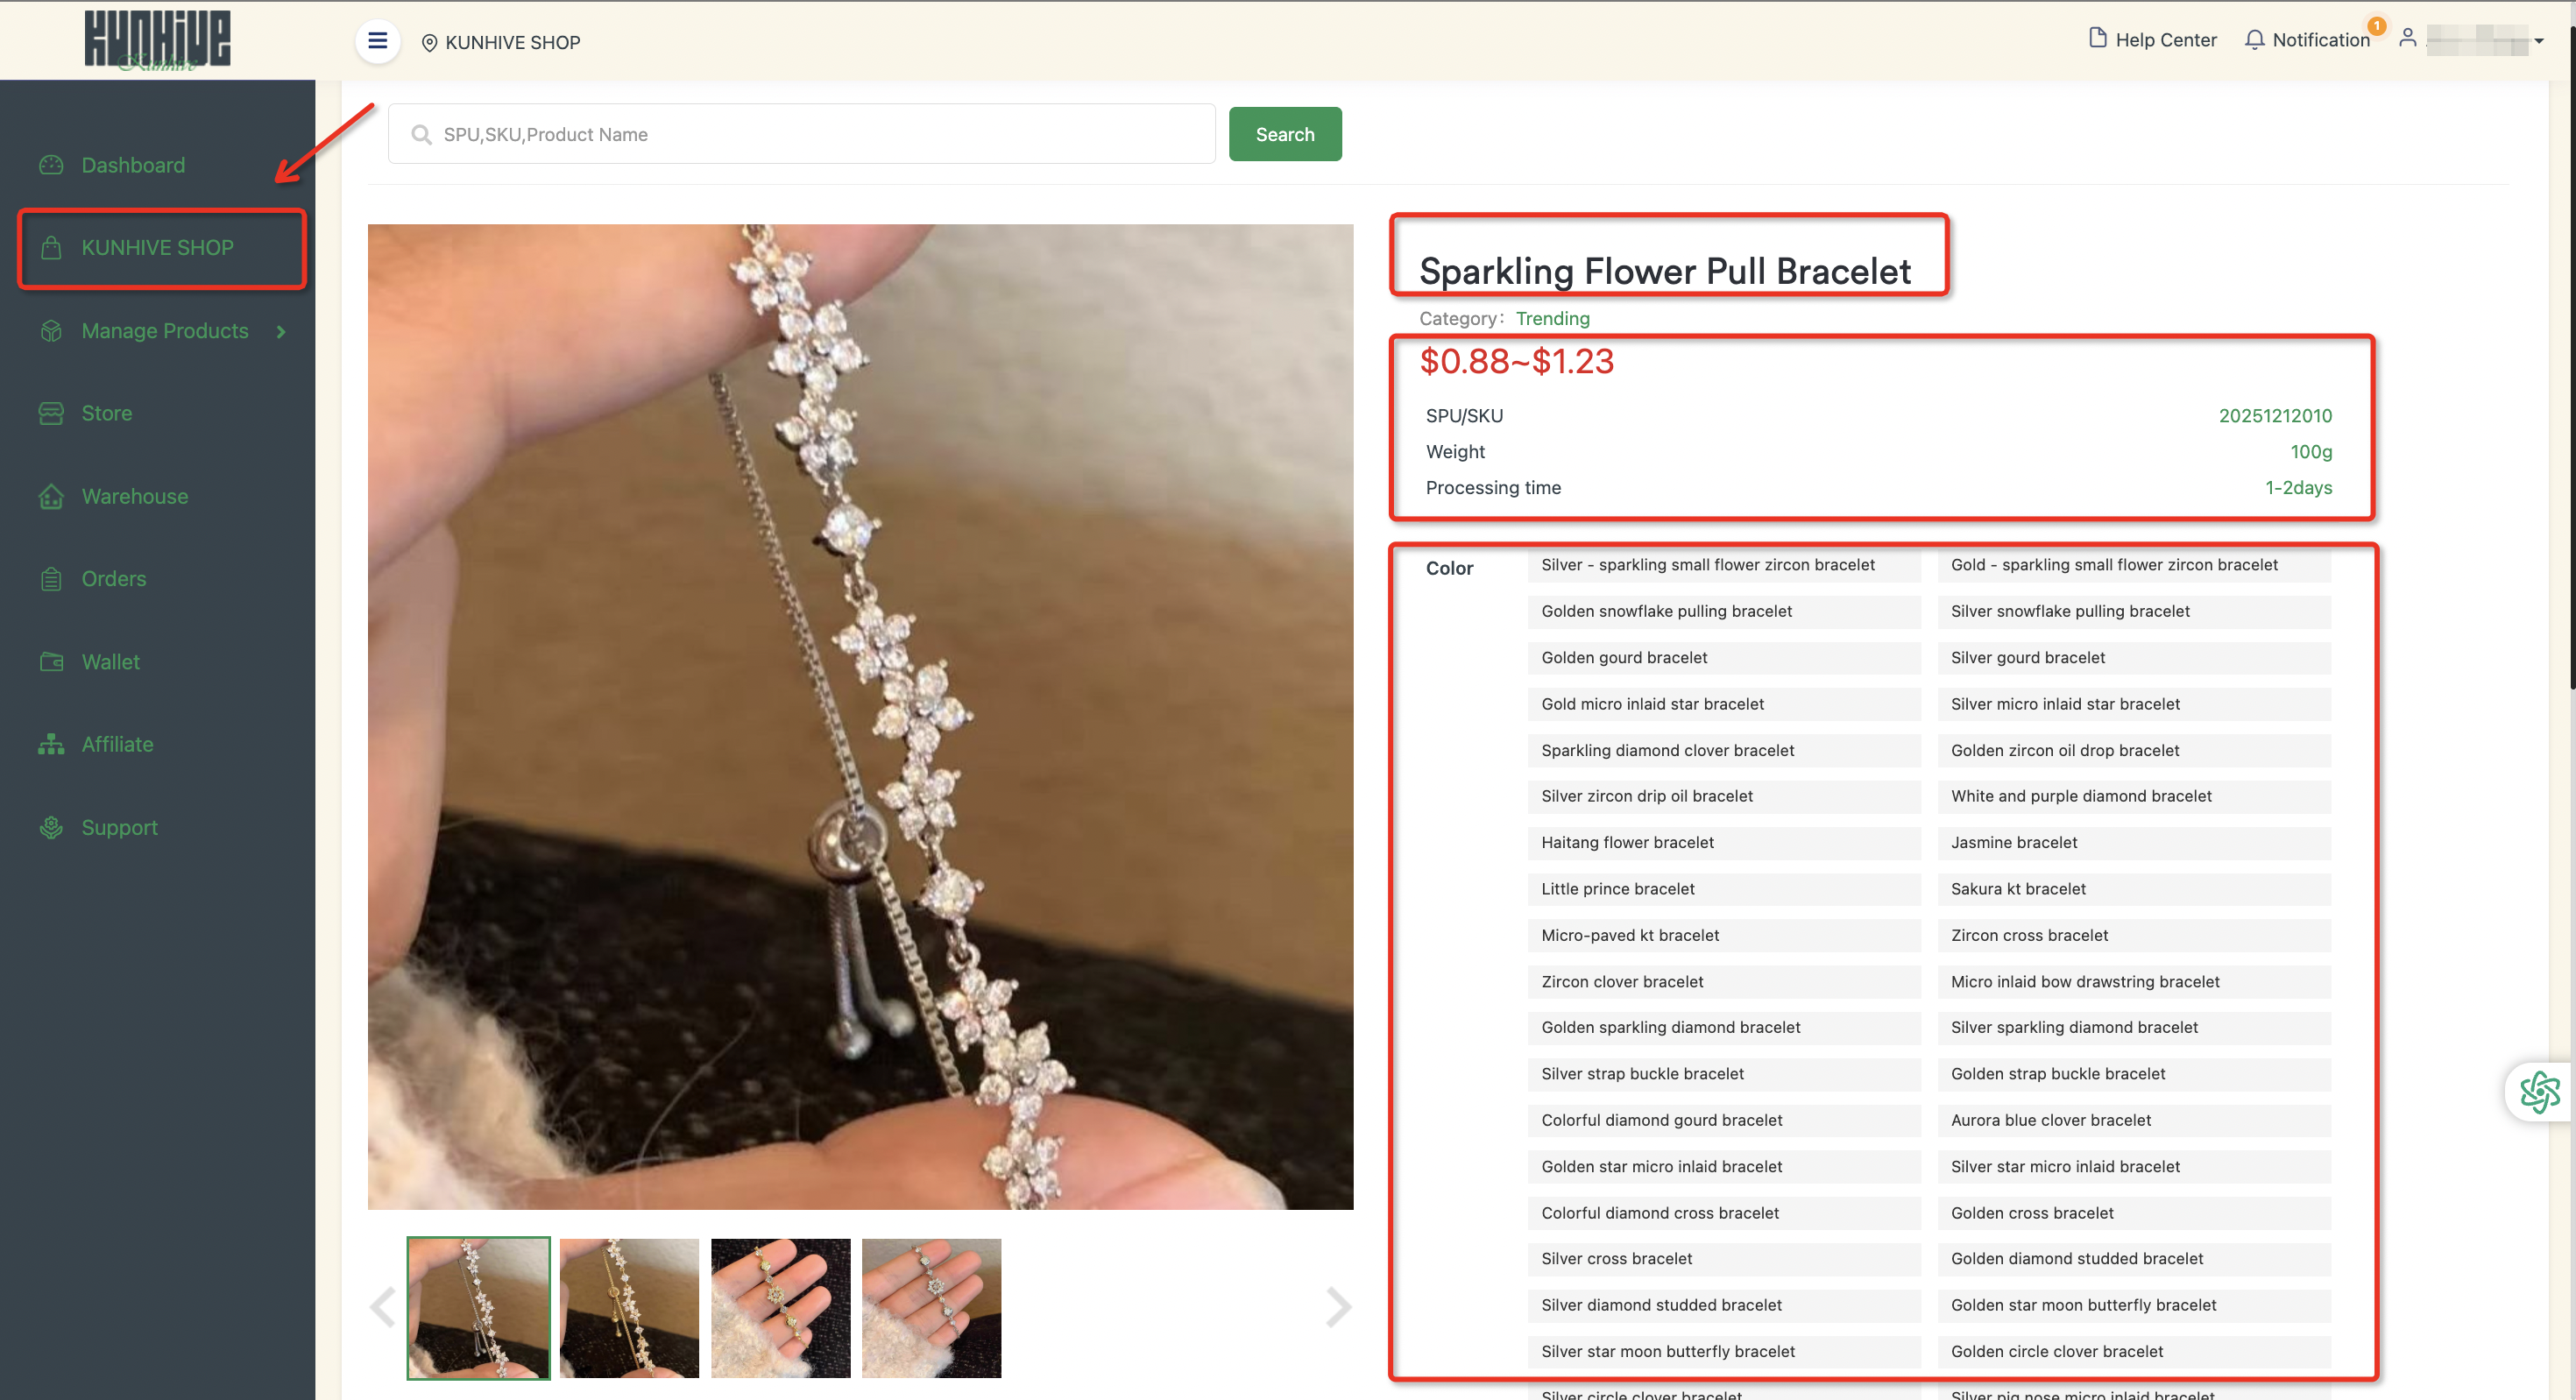Open Wallet from the sidebar
This screenshot has height=1400, width=2576.
pyautogui.click(x=110, y=662)
